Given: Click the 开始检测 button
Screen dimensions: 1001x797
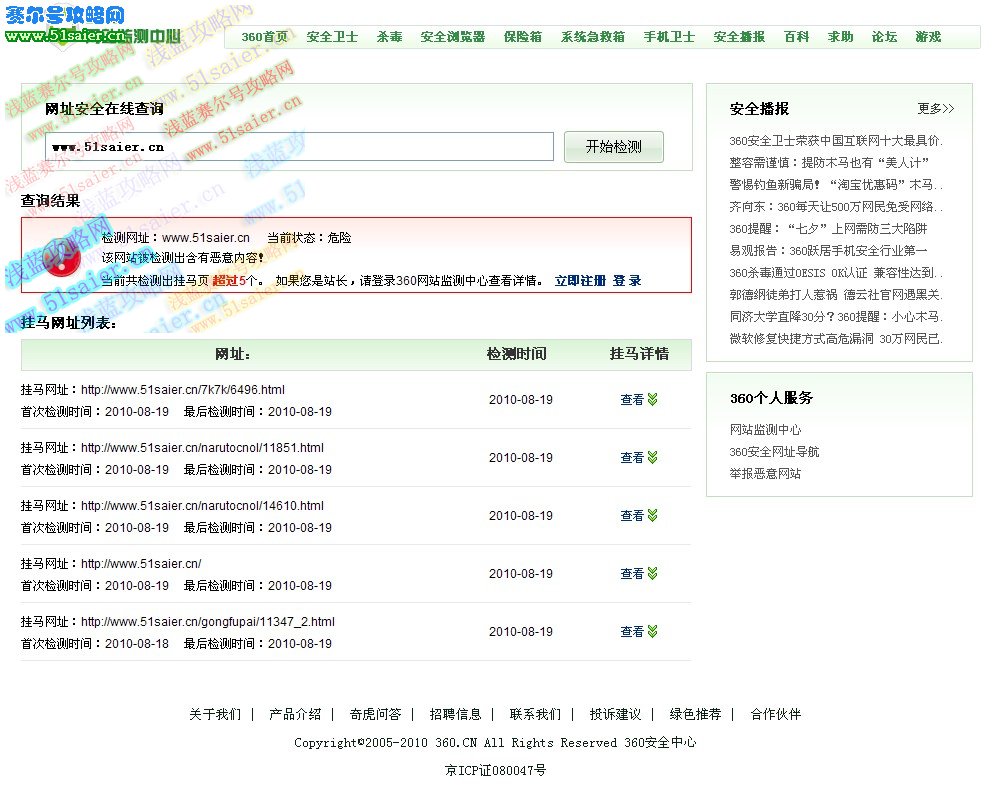Looking at the screenshot, I should click(613, 147).
